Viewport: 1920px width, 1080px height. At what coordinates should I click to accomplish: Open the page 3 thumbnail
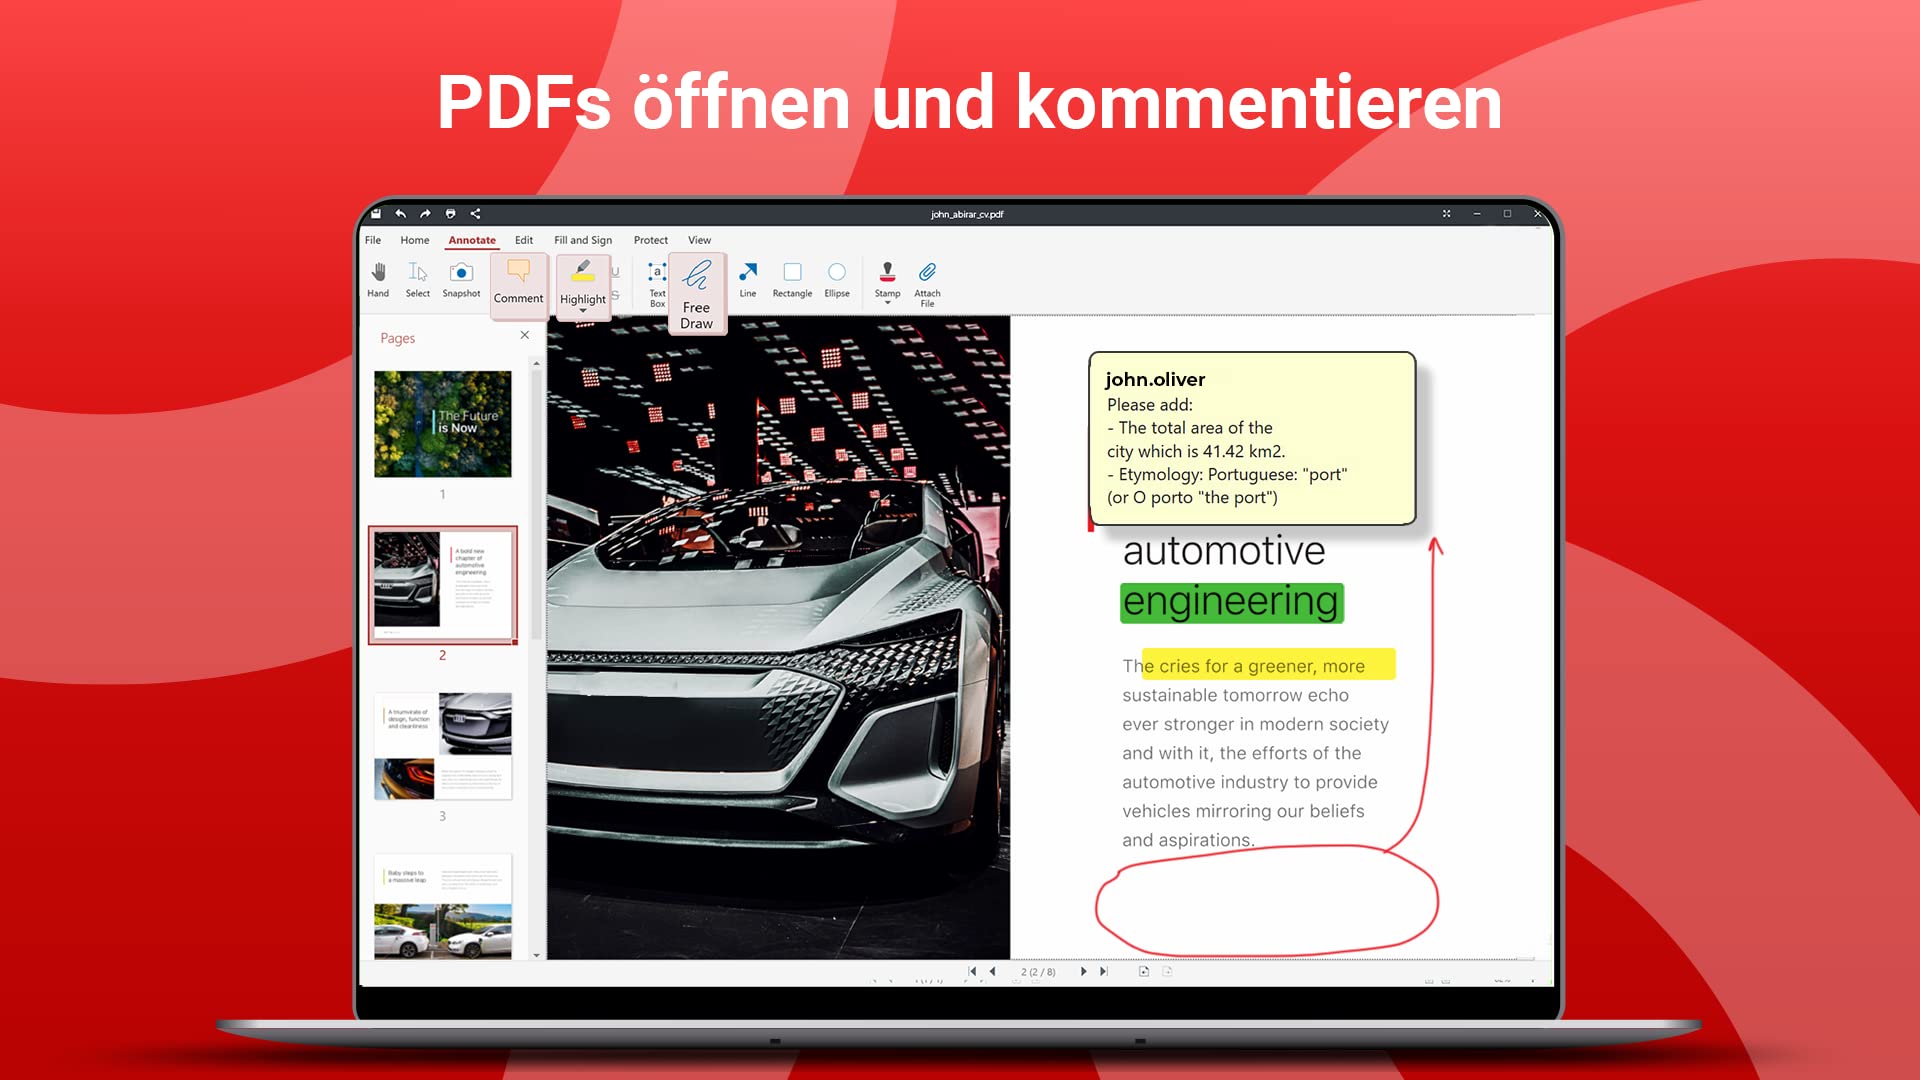pos(443,746)
